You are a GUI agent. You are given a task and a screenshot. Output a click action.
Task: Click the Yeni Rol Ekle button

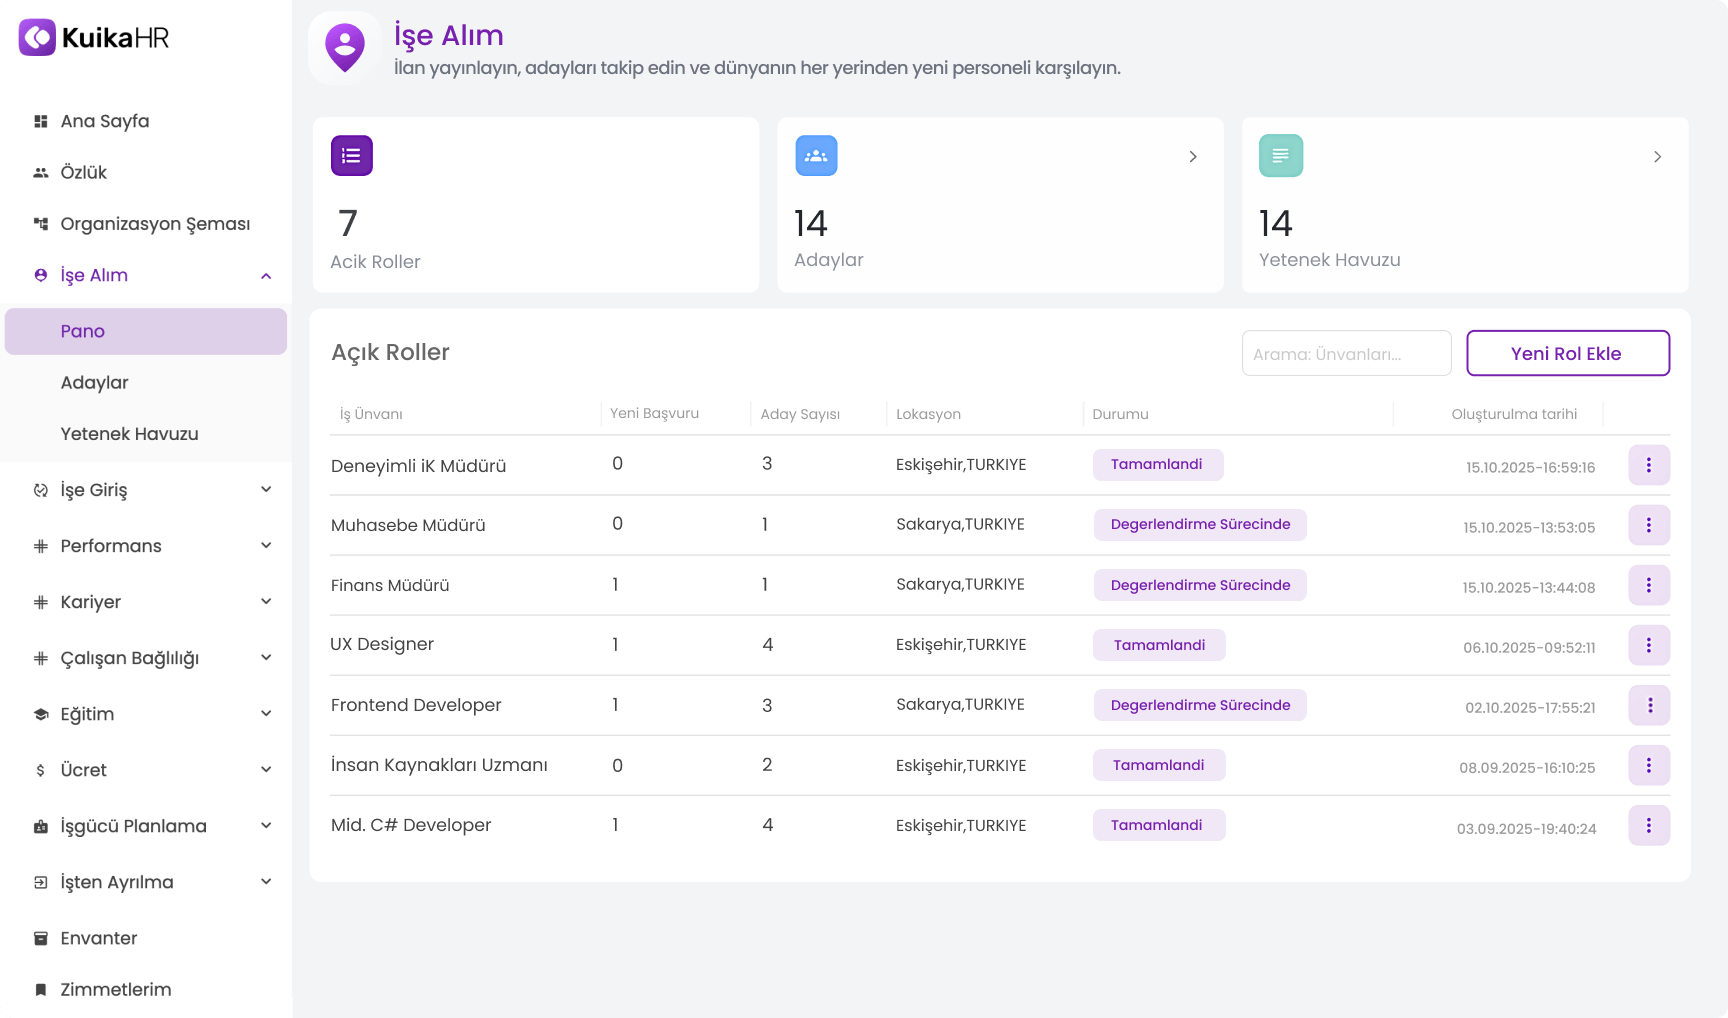1567,353
